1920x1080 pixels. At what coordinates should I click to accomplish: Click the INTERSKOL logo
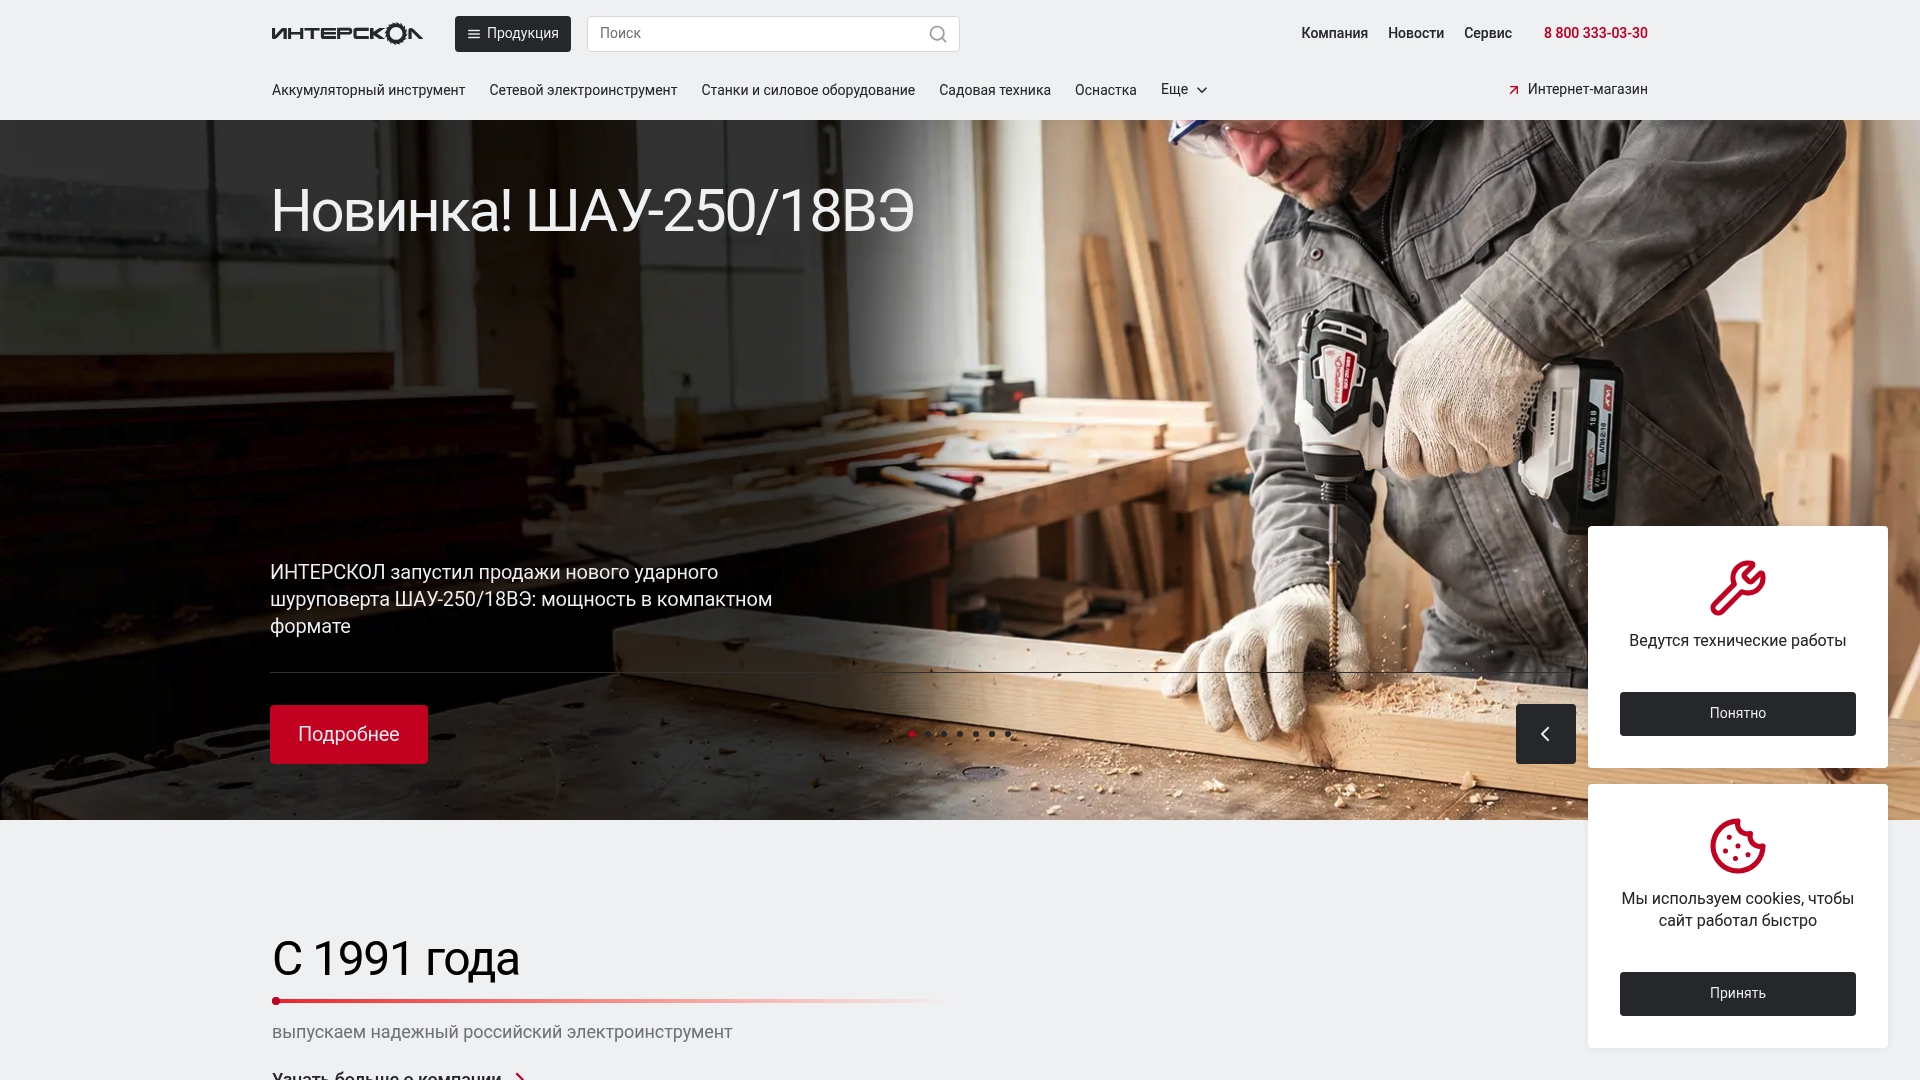pyautogui.click(x=347, y=34)
